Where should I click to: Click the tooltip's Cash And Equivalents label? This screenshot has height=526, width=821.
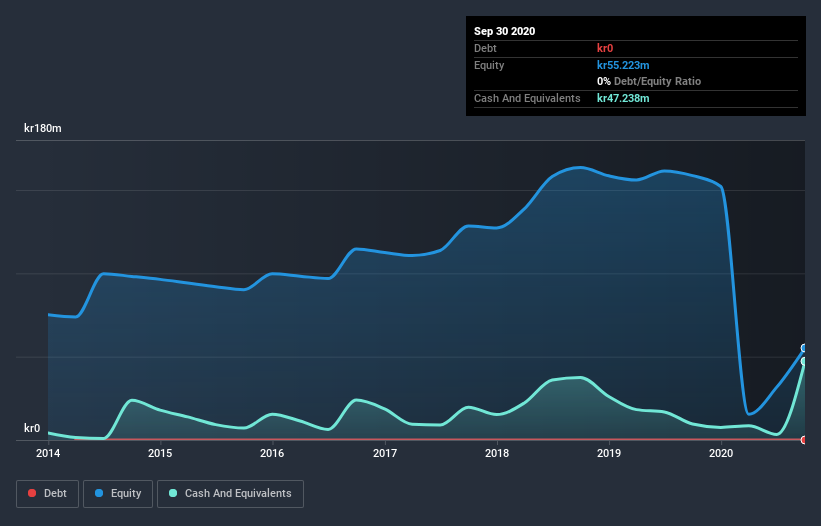(527, 98)
